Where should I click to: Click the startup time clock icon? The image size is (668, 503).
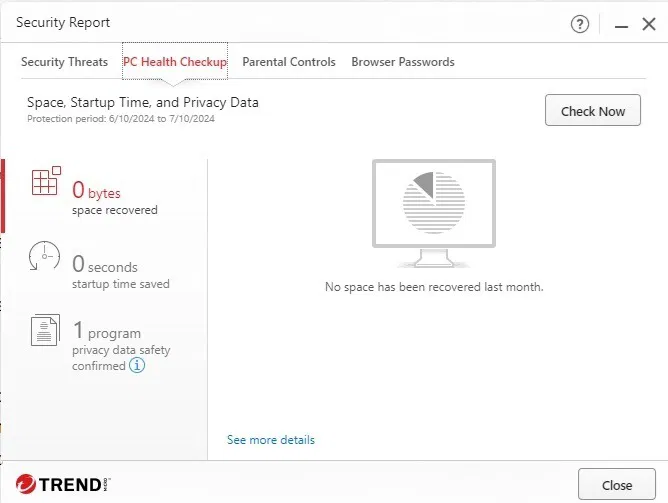coord(44,256)
